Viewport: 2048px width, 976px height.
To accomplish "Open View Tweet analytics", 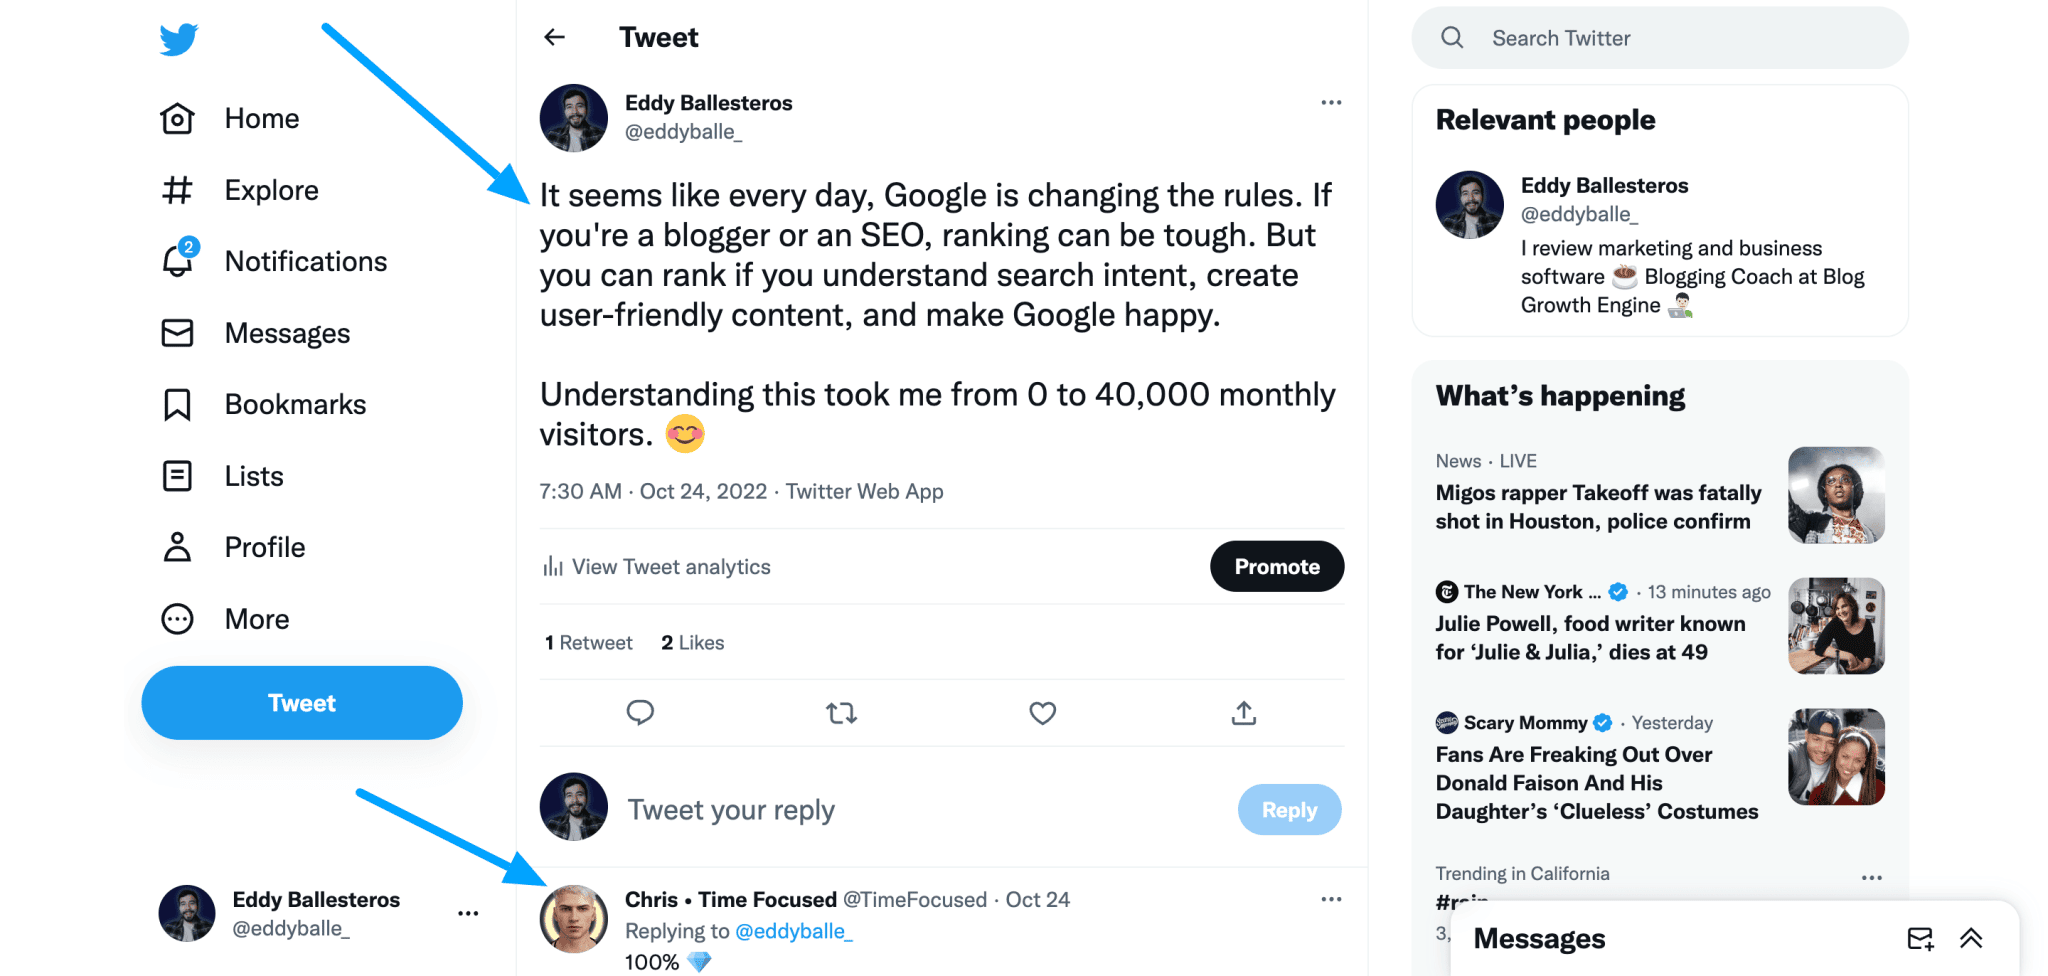I will (655, 566).
